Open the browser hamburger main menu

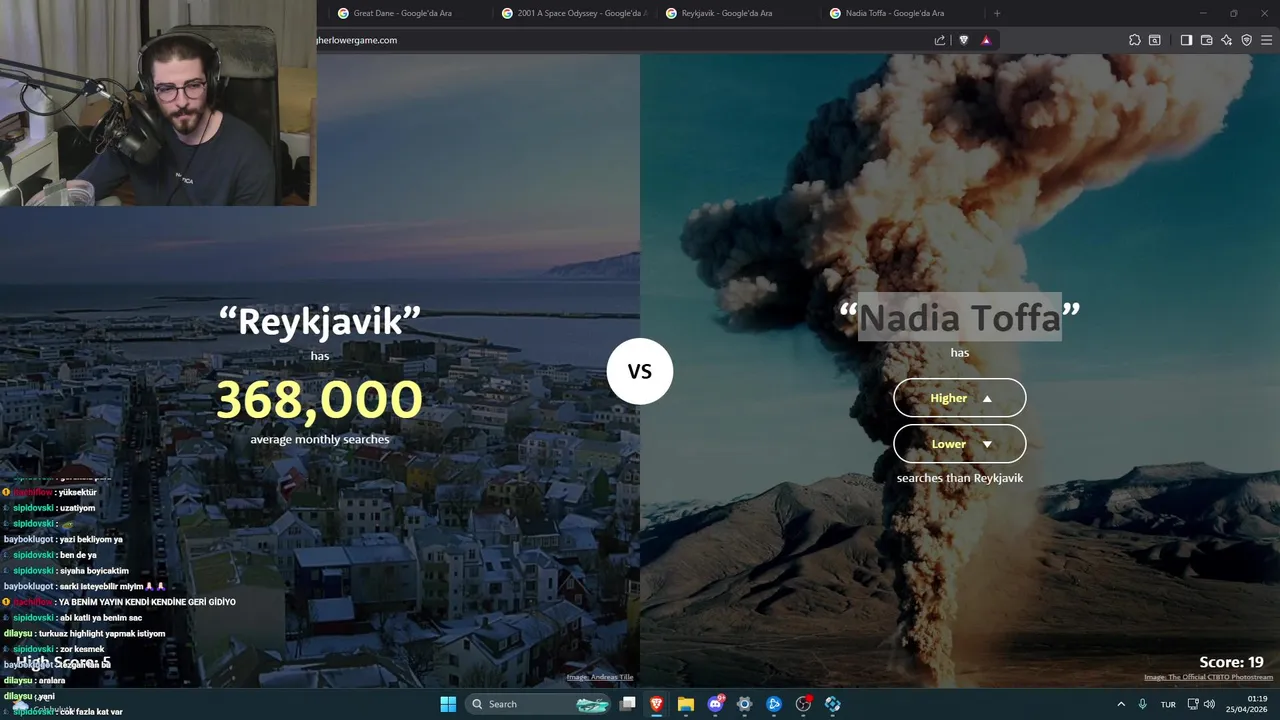point(1267,40)
